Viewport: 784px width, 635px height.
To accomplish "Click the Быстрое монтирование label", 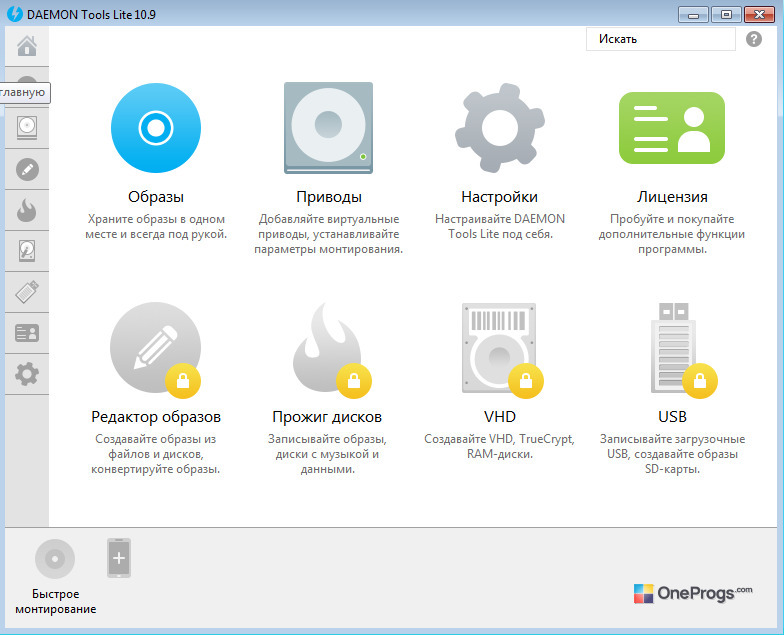I will pyautogui.click(x=56, y=602).
